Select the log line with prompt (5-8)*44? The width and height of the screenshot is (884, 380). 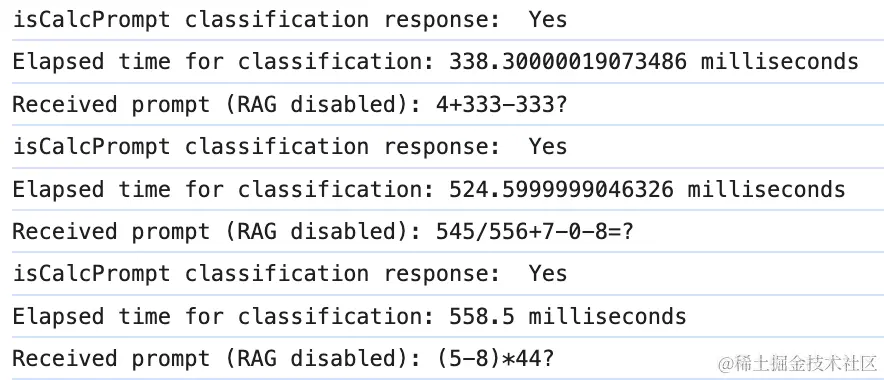442,358
